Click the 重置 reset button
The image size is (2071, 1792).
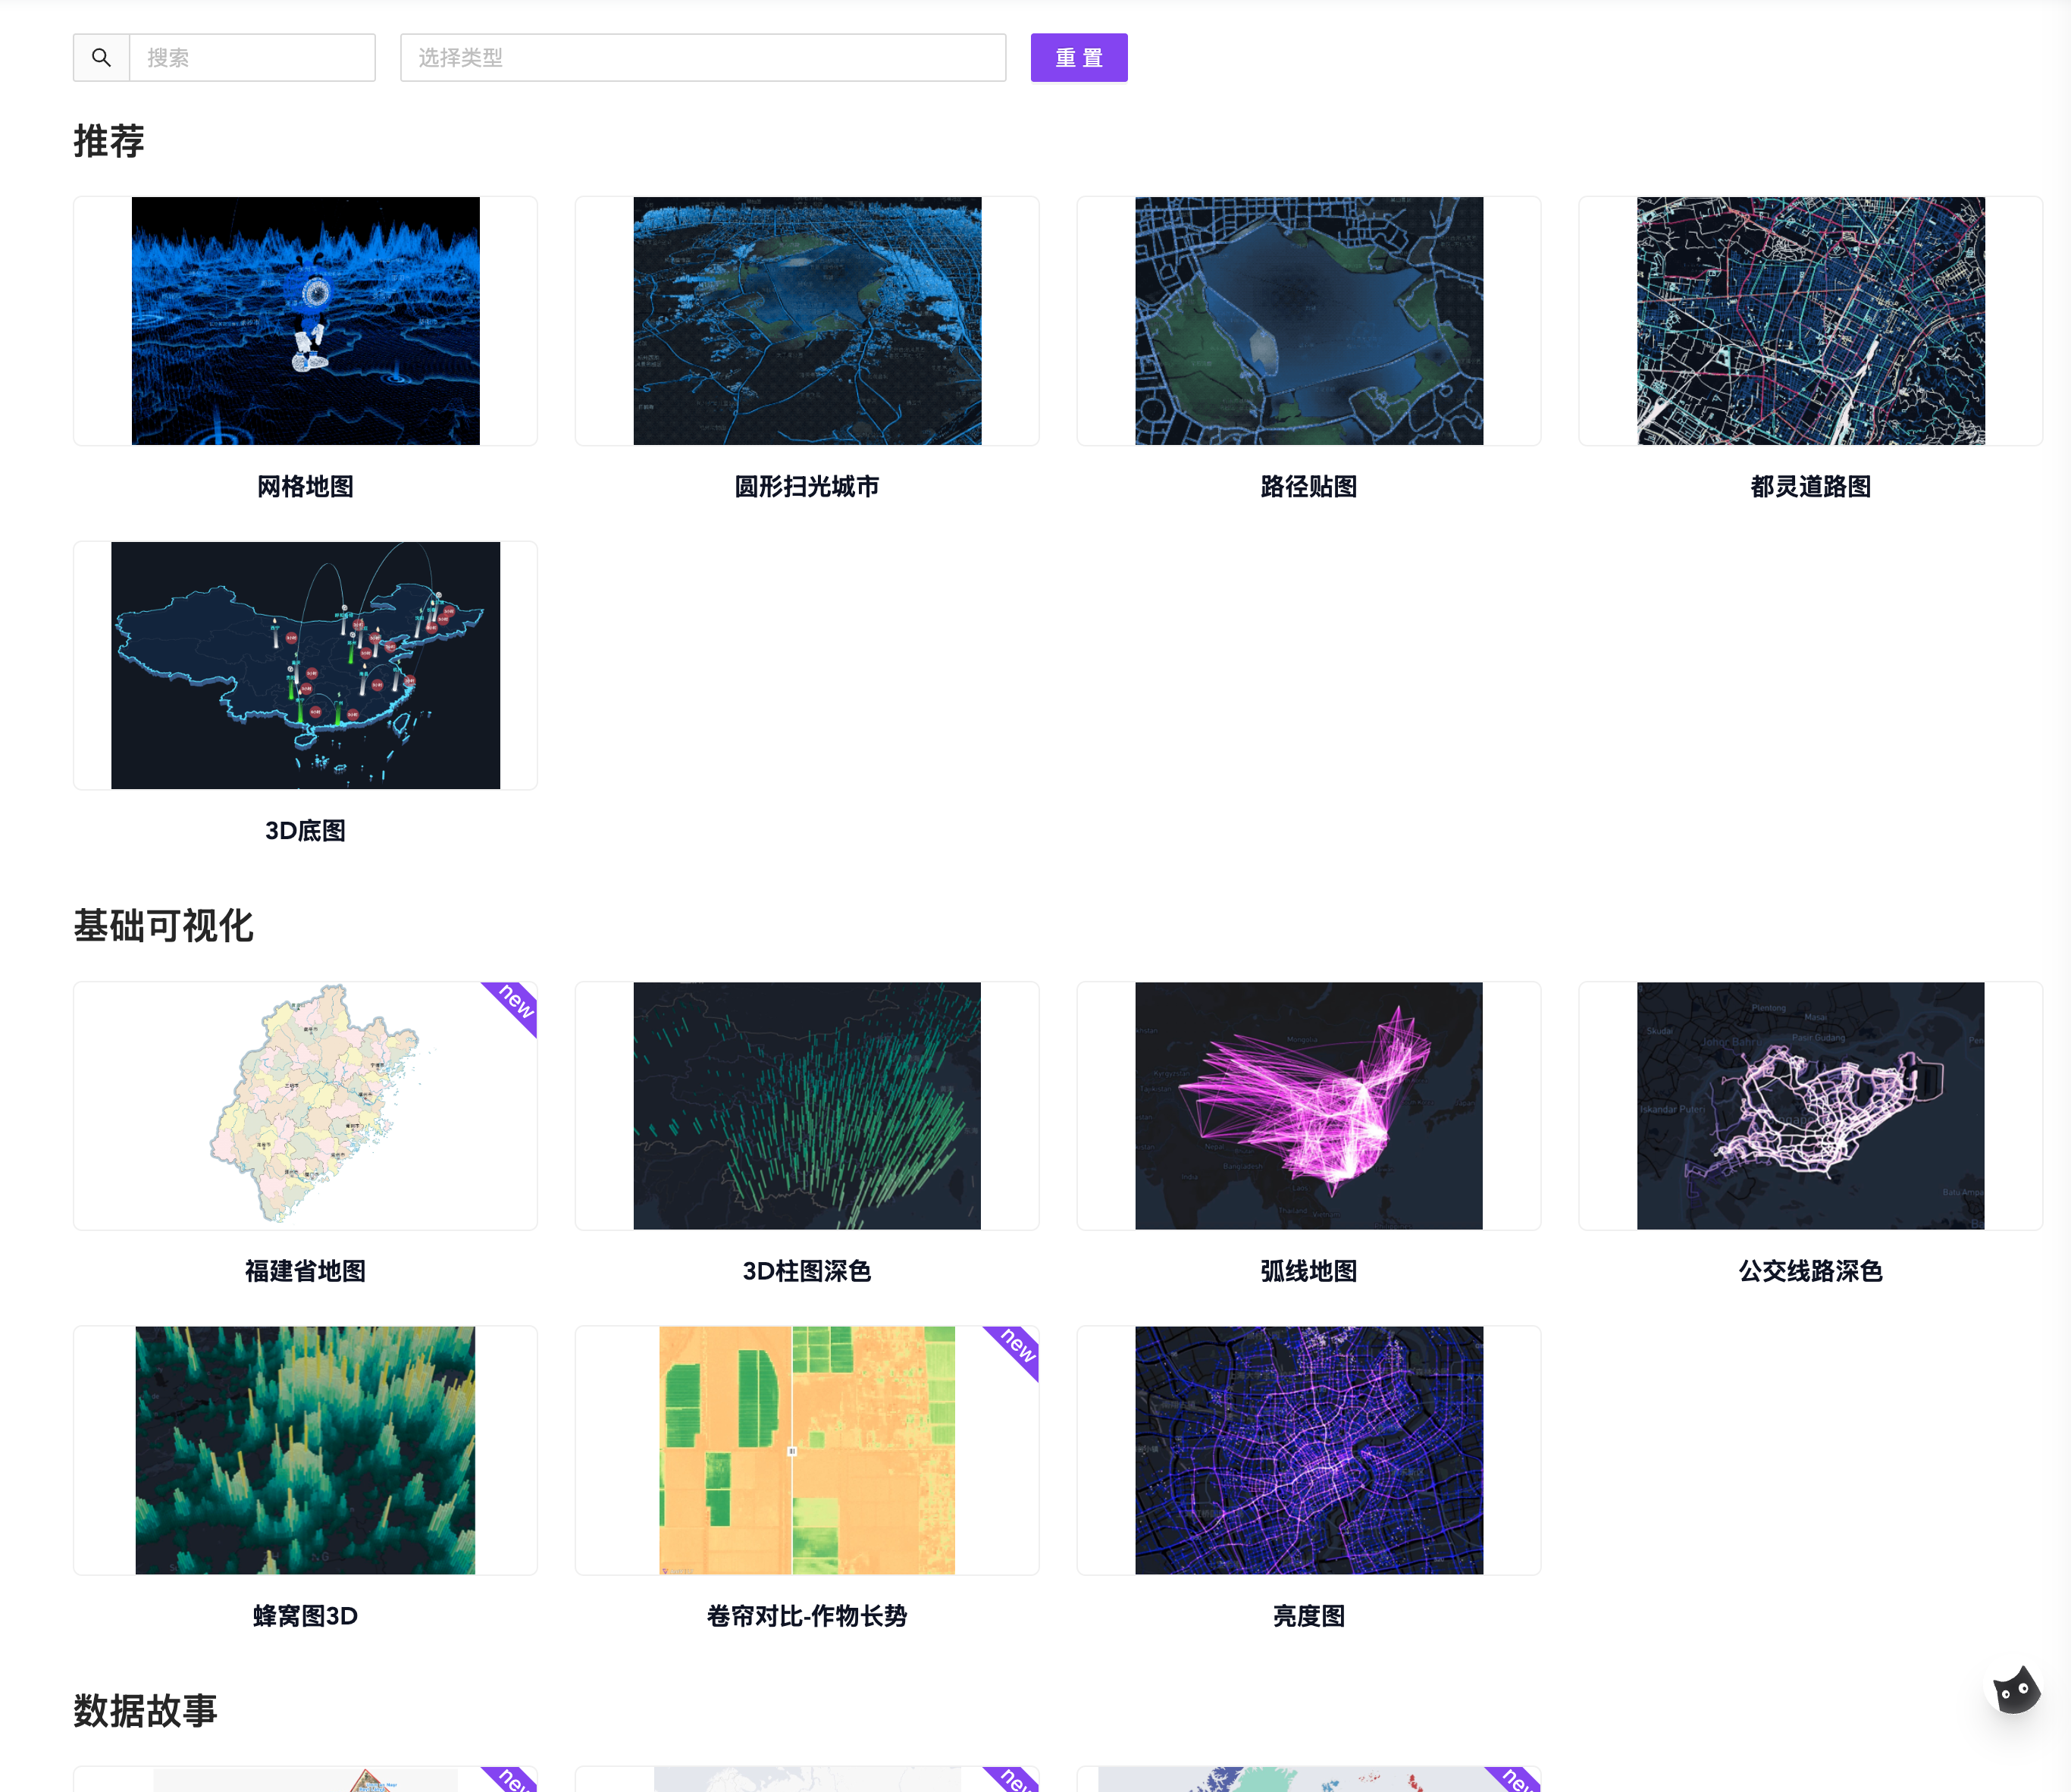click(x=1079, y=58)
